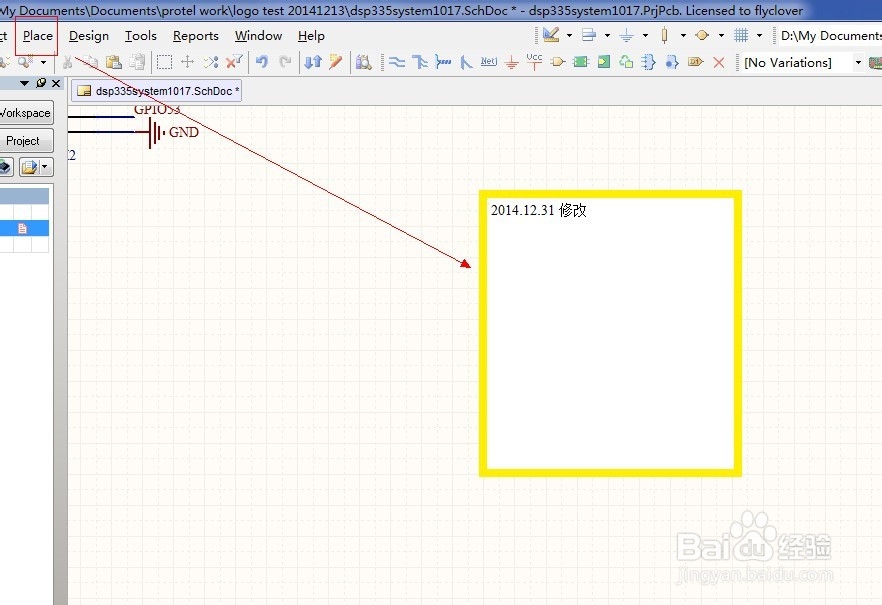The image size is (882, 605).
Task: Open the Design menu
Action: pyautogui.click(x=89, y=36)
